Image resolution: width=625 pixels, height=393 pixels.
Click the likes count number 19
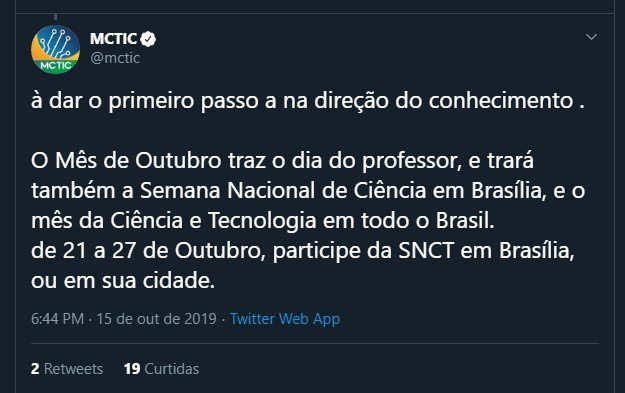[x=132, y=369]
